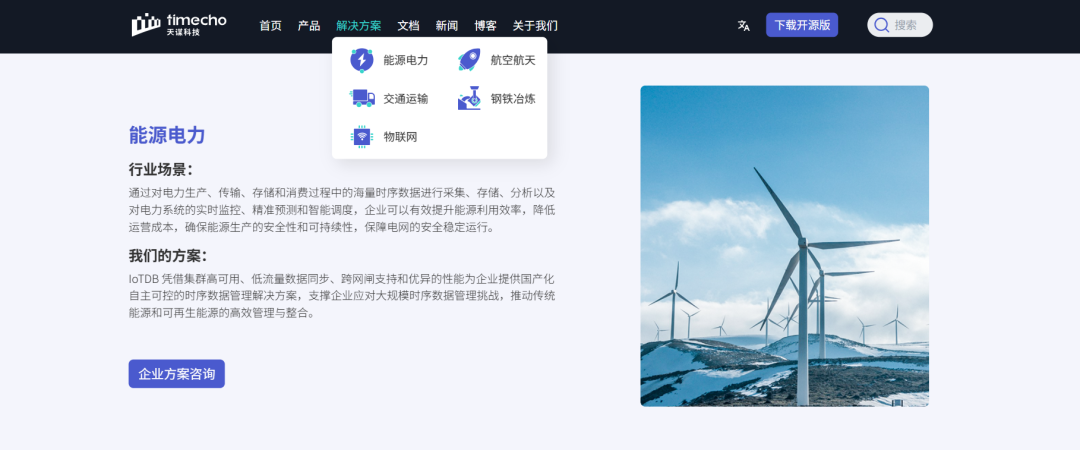This screenshot has height=450, width=1080.
Task: Click the 钢铁冶炼 smelting icon
Action: (x=469, y=99)
